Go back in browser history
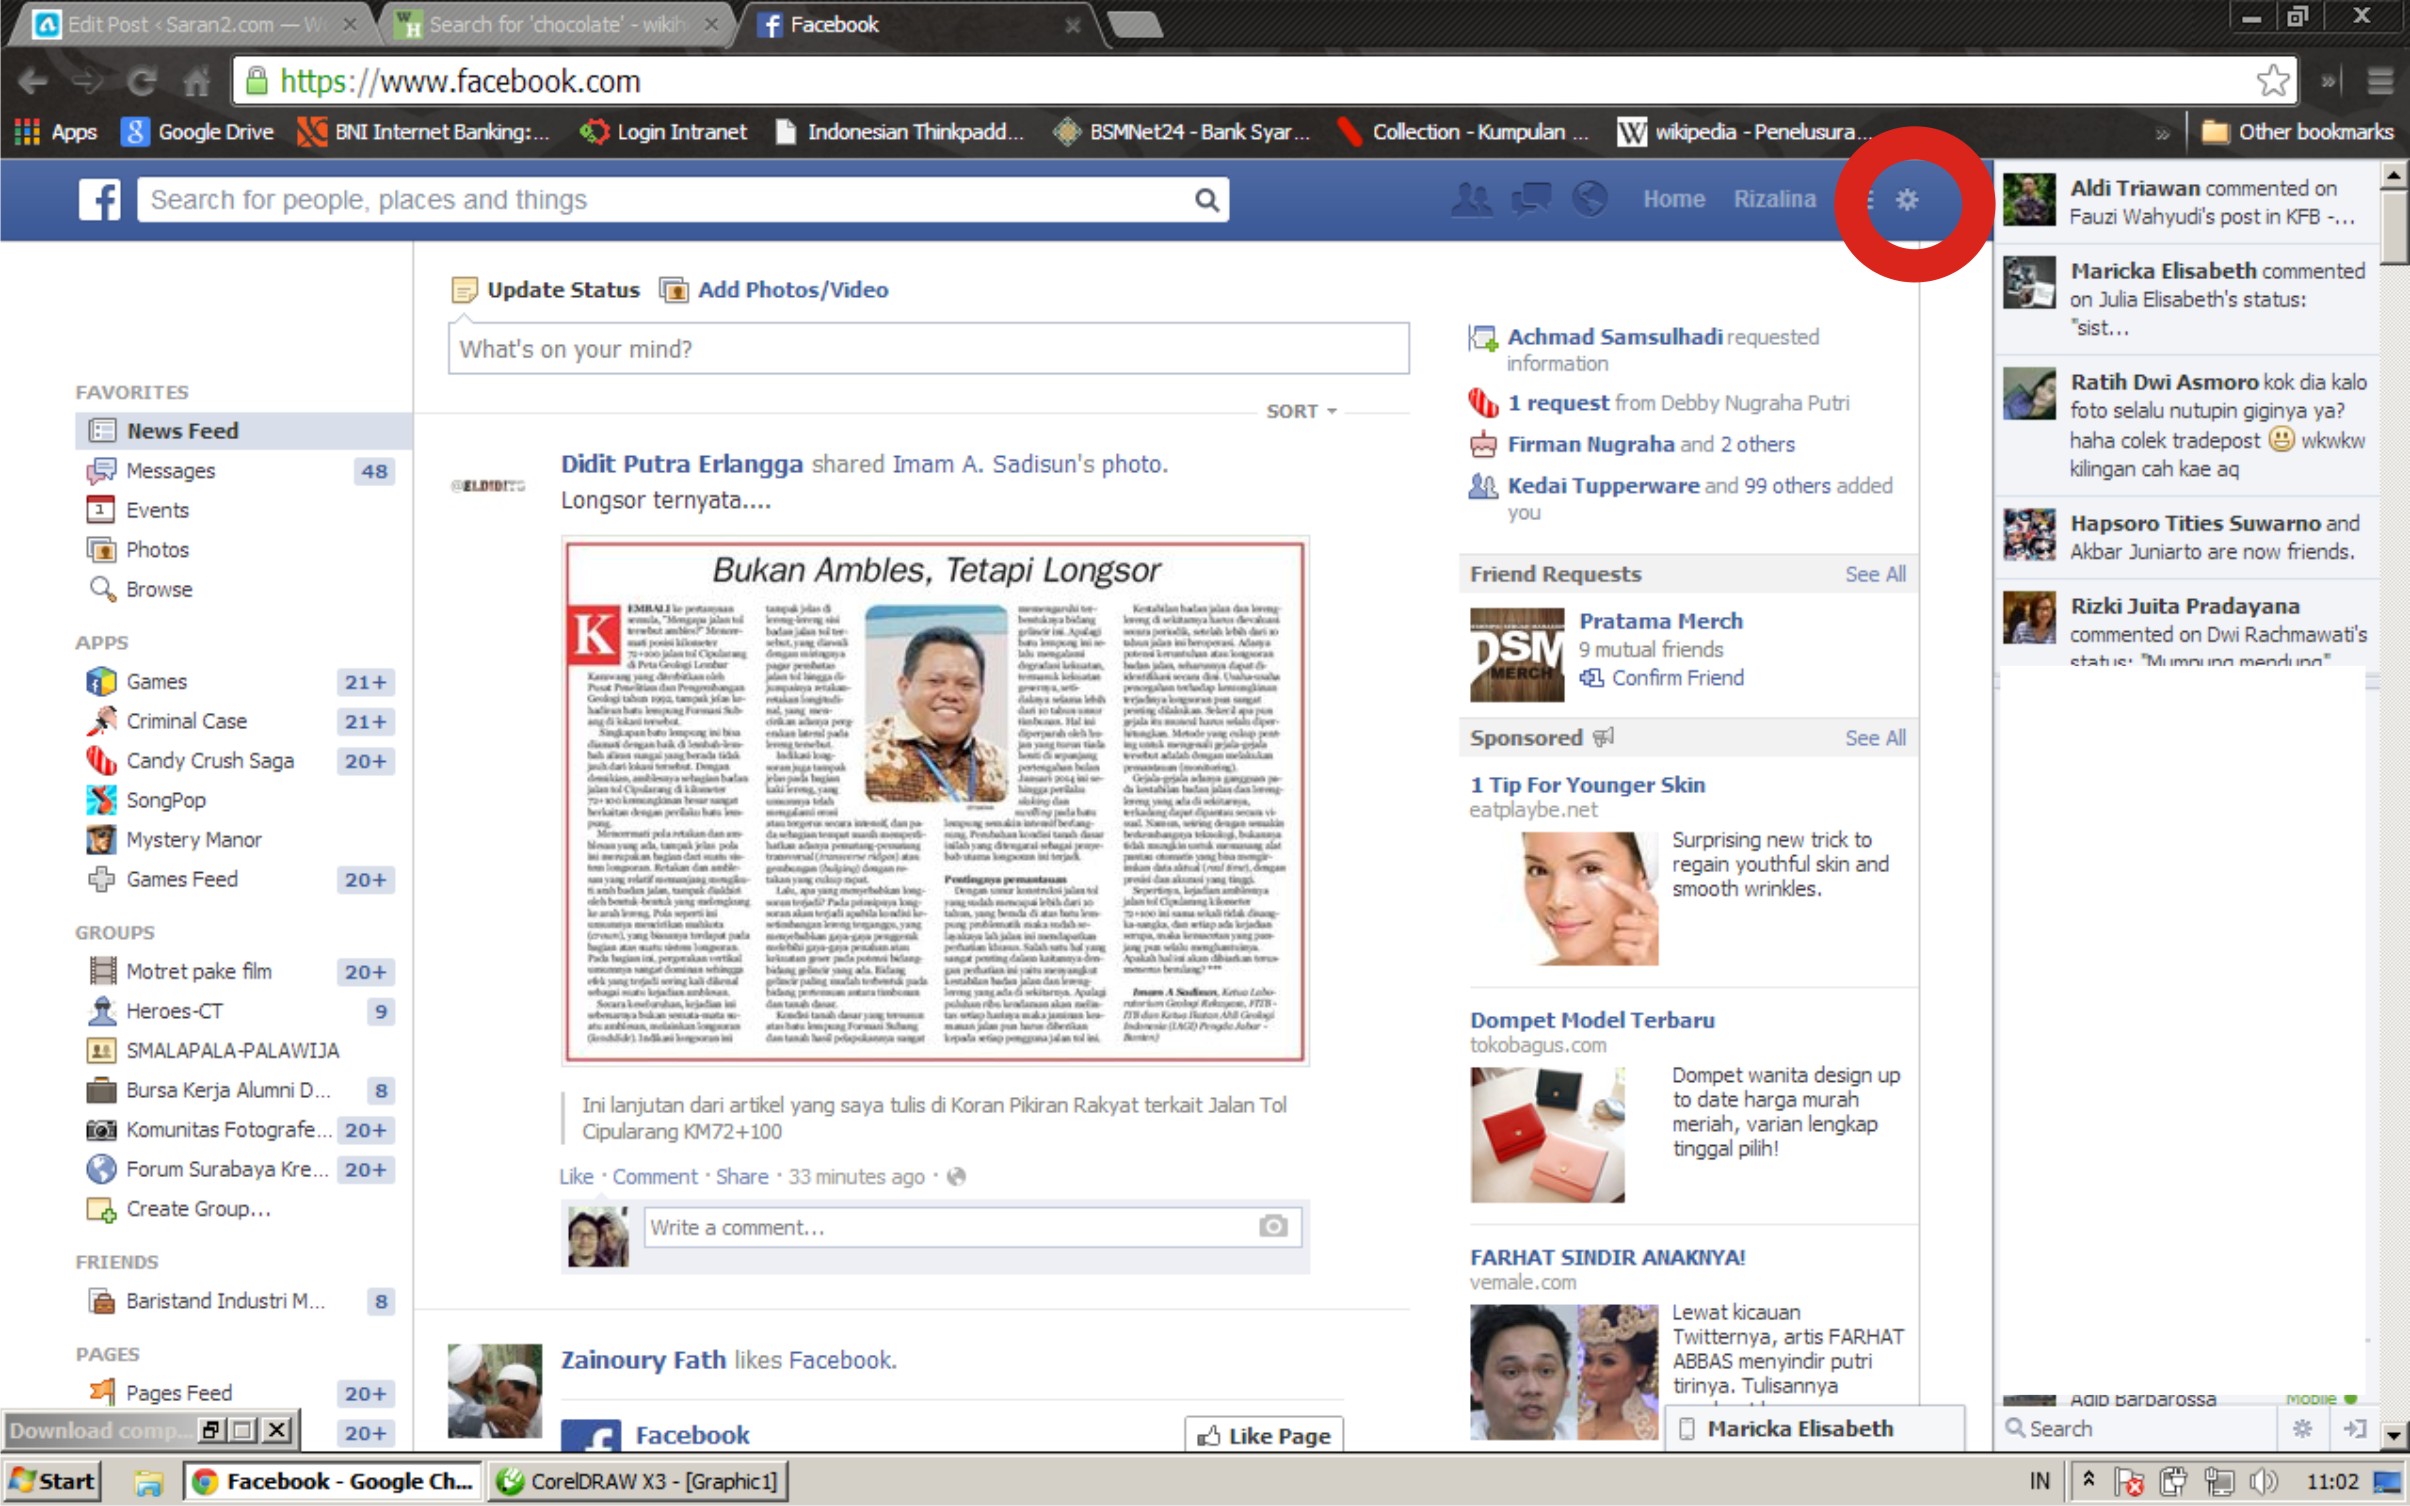Image resolution: width=2410 pixels, height=1506 pixels. [x=33, y=81]
